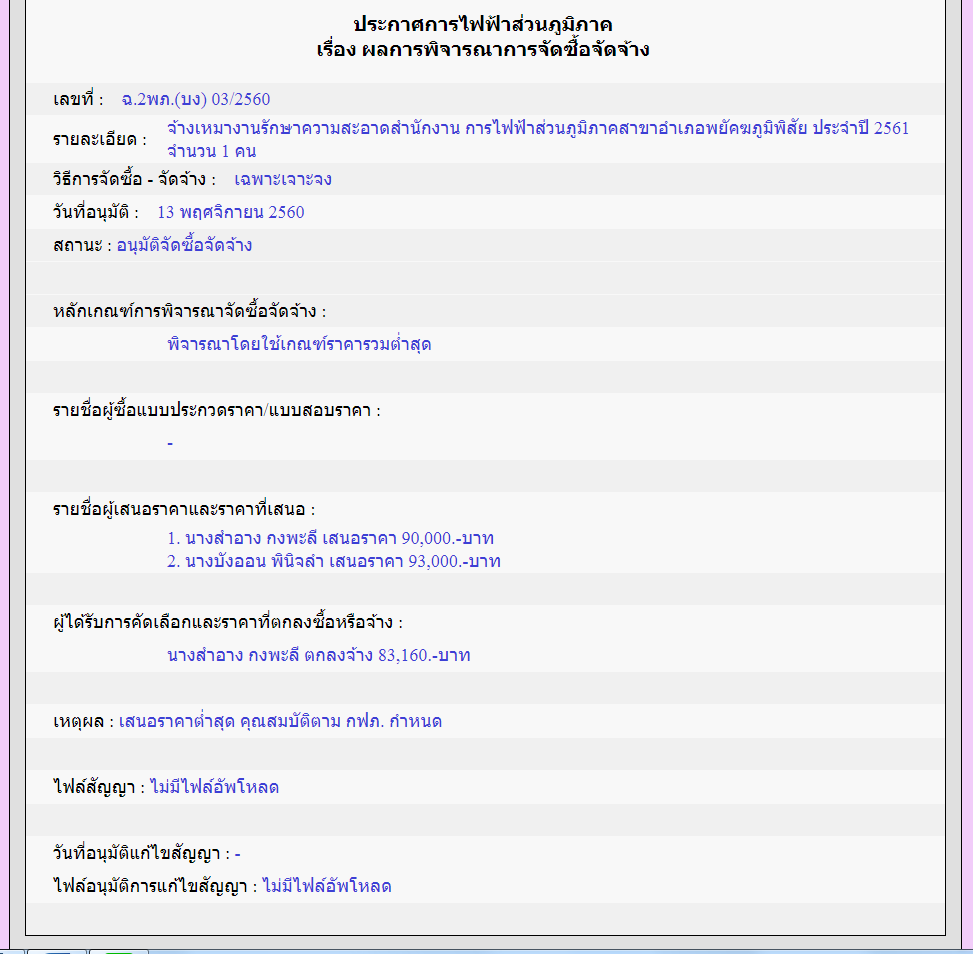Select the document number "ฉ.2พภ.(บง) 03/2560"
The height and width of the screenshot is (954, 973).
pos(195,99)
